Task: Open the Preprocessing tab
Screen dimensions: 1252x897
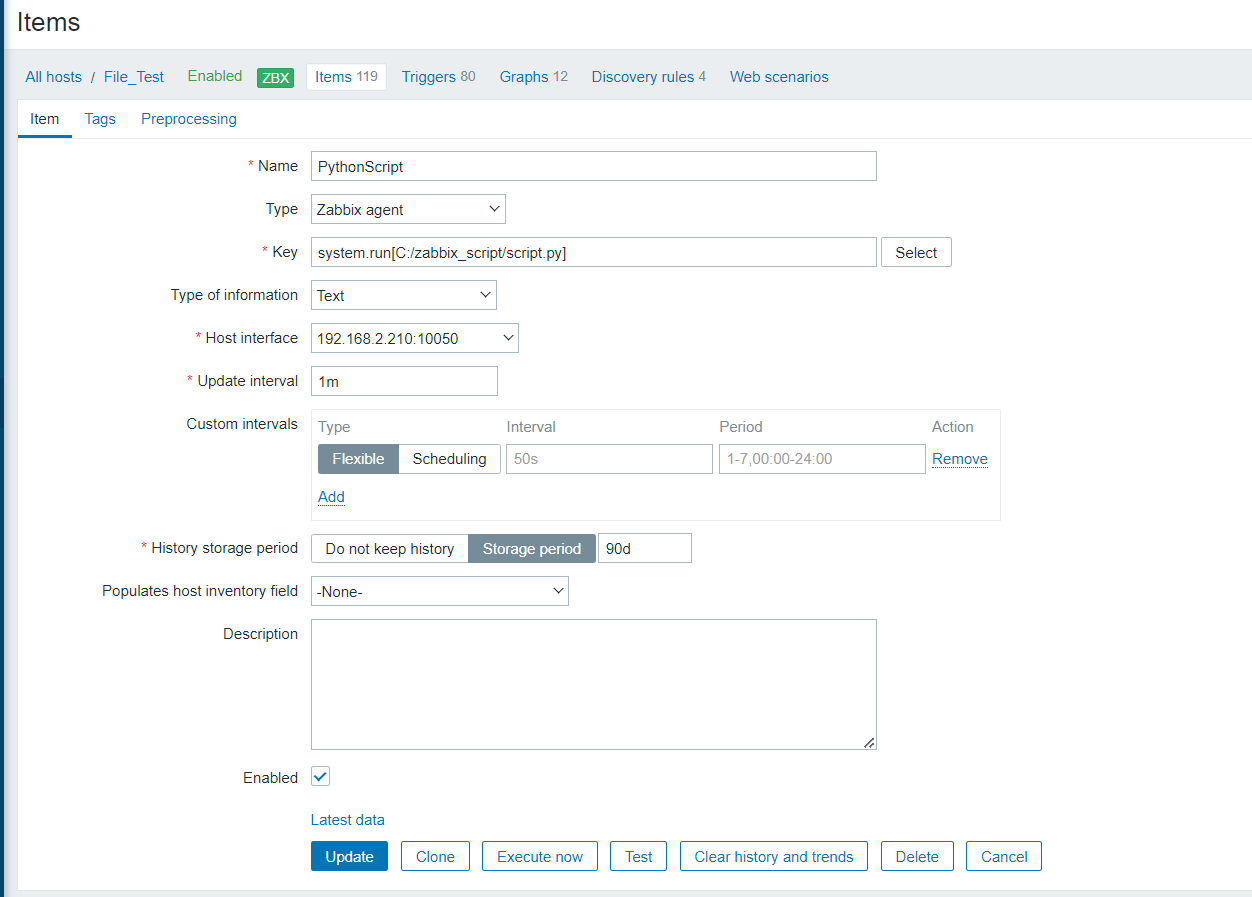Action: pyautogui.click(x=189, y=119)
